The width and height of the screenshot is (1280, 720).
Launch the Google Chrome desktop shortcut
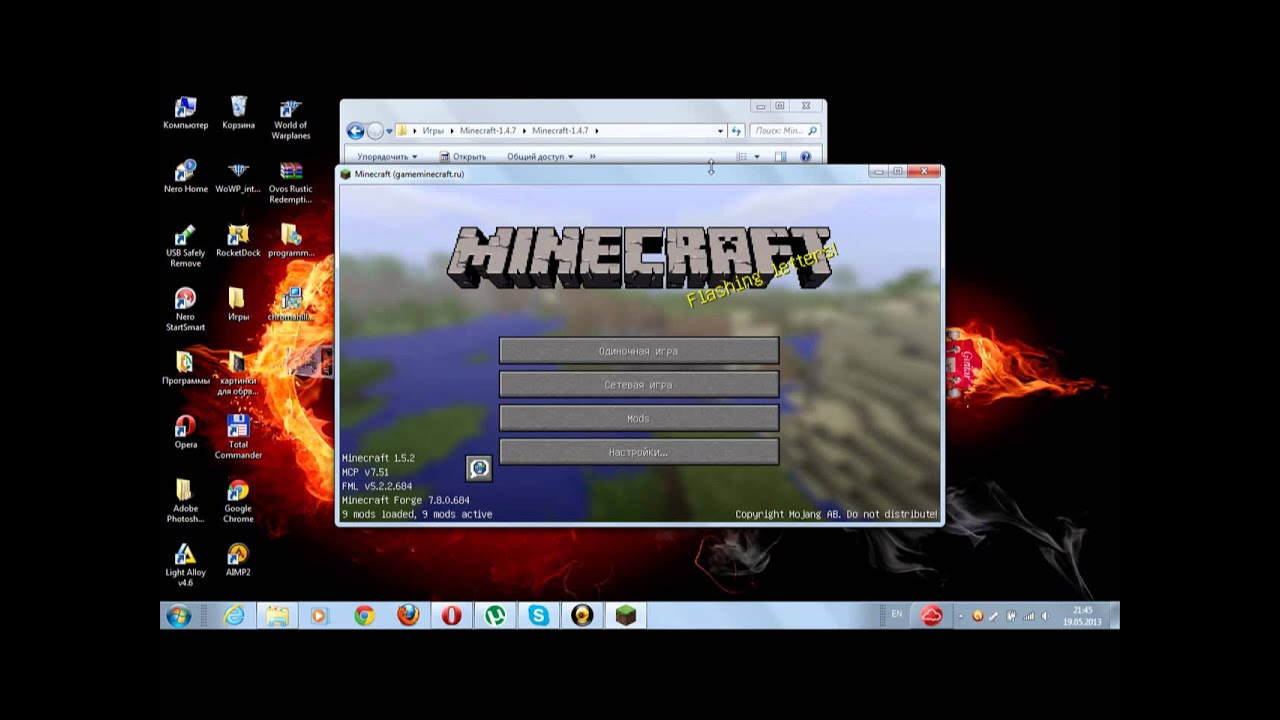[238, 502]
